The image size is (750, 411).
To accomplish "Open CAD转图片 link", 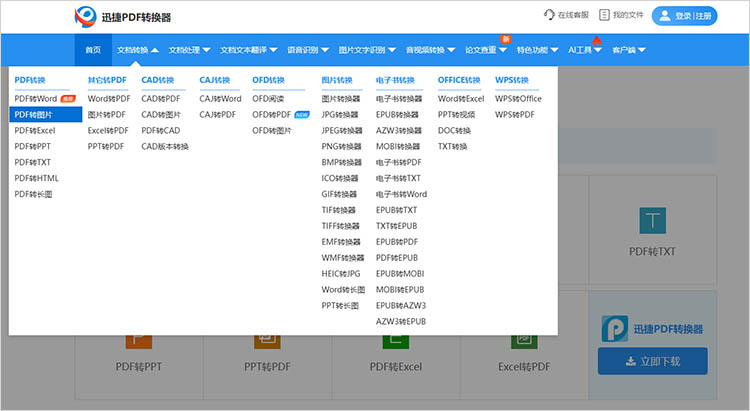I will (x=161, y=114).
